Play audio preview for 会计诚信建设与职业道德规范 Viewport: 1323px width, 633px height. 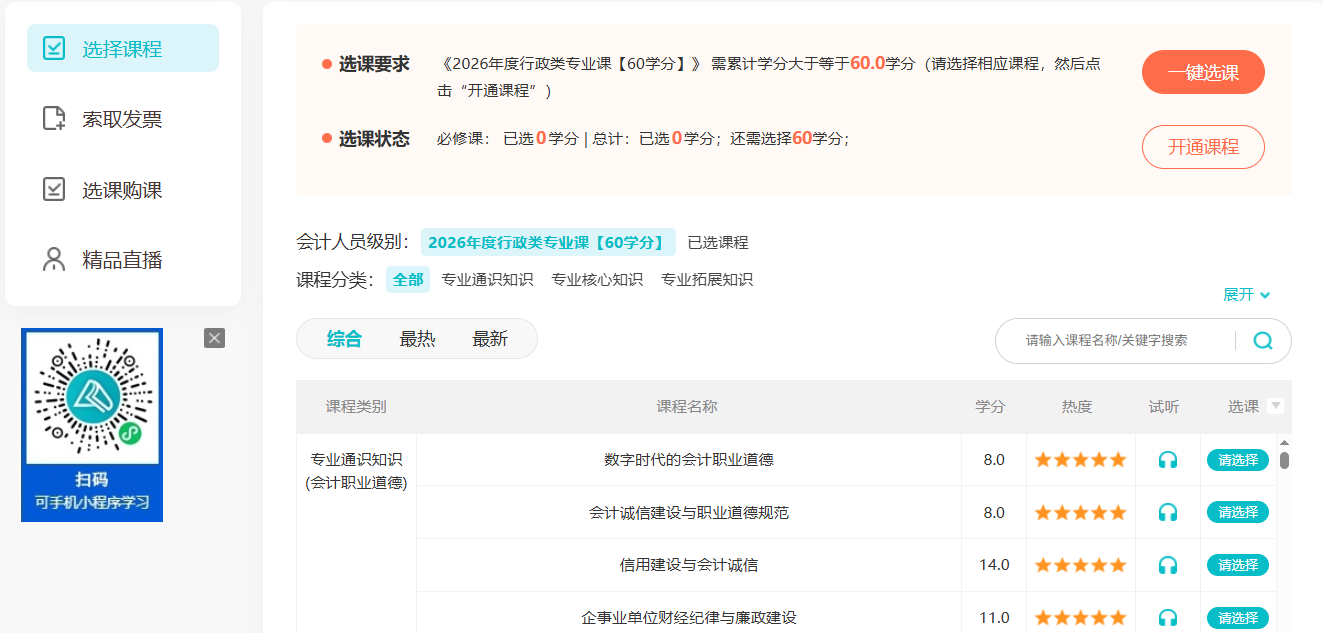(x=1167, y=512)
